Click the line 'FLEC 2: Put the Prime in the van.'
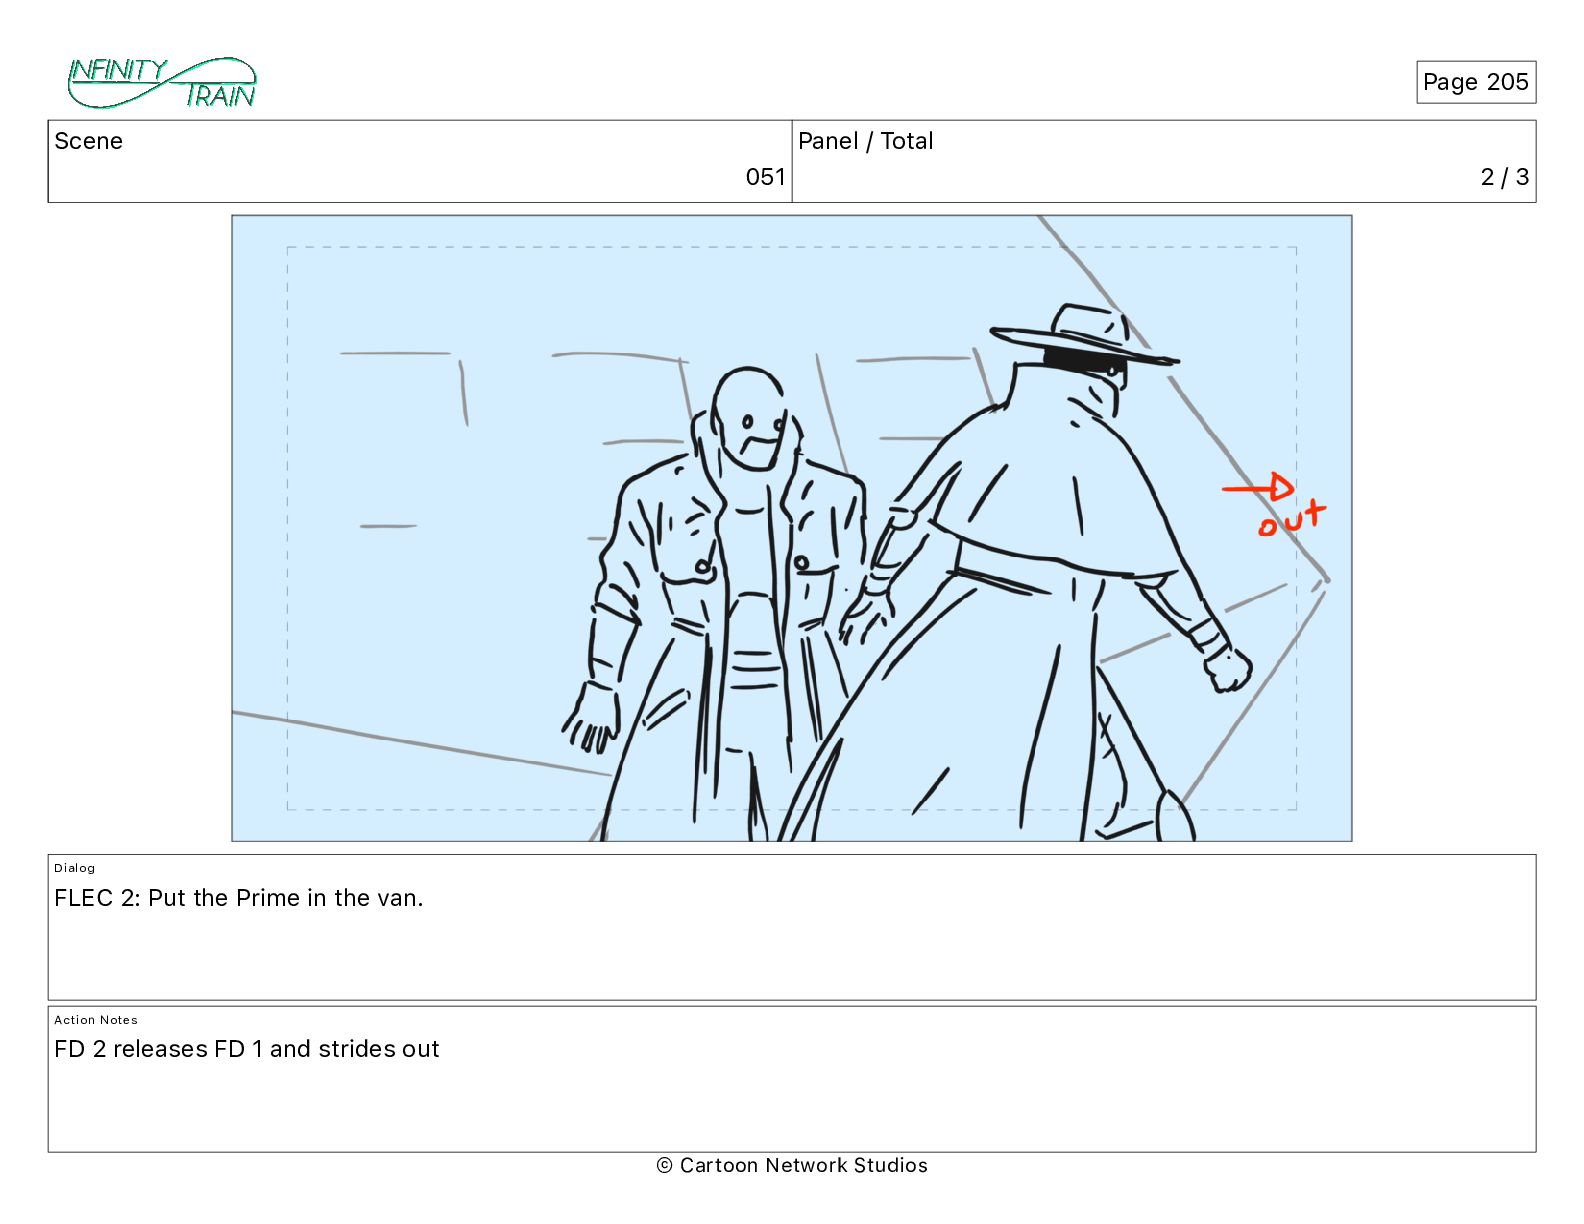 point(239,898)
